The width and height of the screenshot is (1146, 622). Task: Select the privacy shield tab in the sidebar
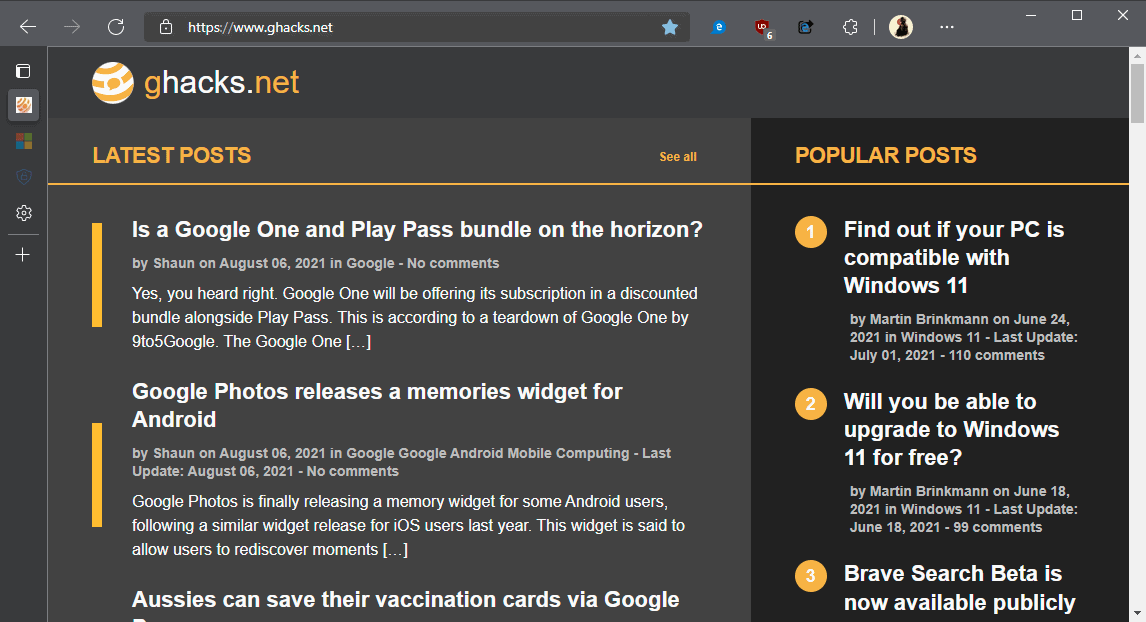coord(24,177)
